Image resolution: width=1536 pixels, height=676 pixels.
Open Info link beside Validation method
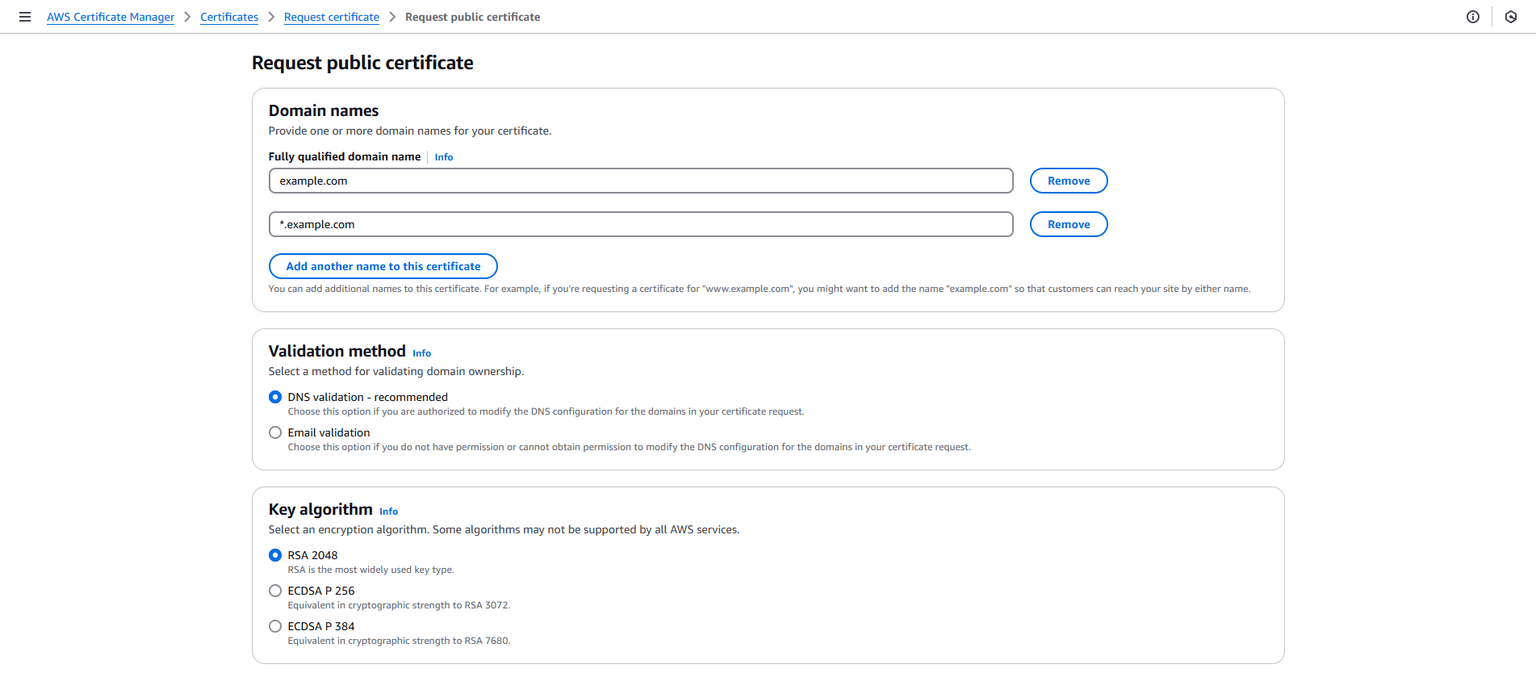421,353
